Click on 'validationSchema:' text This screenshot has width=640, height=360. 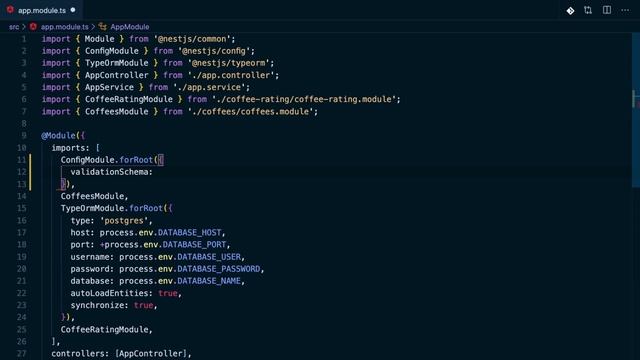click(111, 172)
